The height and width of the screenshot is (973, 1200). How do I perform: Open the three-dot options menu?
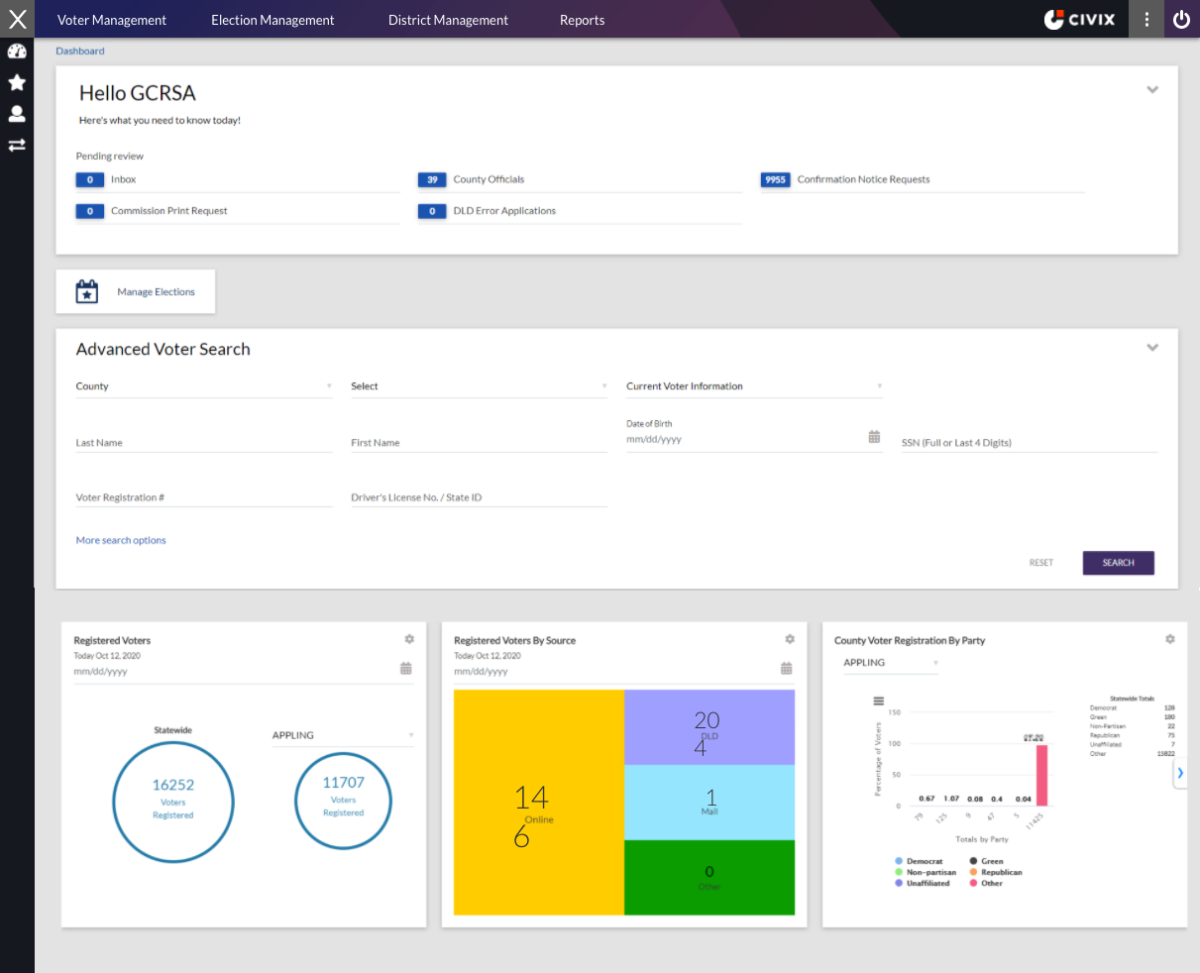click(1146, 19)
